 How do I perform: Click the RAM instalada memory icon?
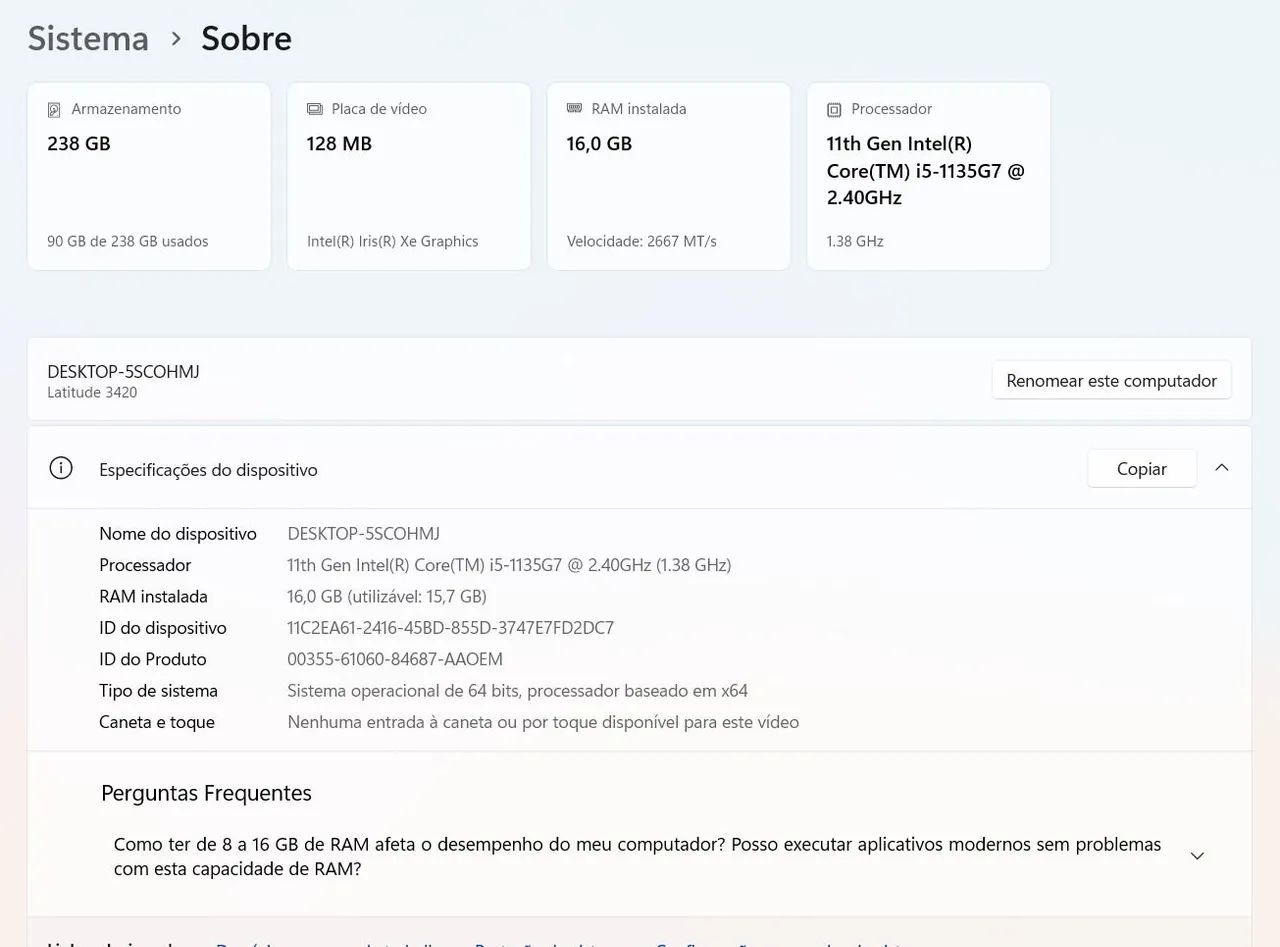574,108
